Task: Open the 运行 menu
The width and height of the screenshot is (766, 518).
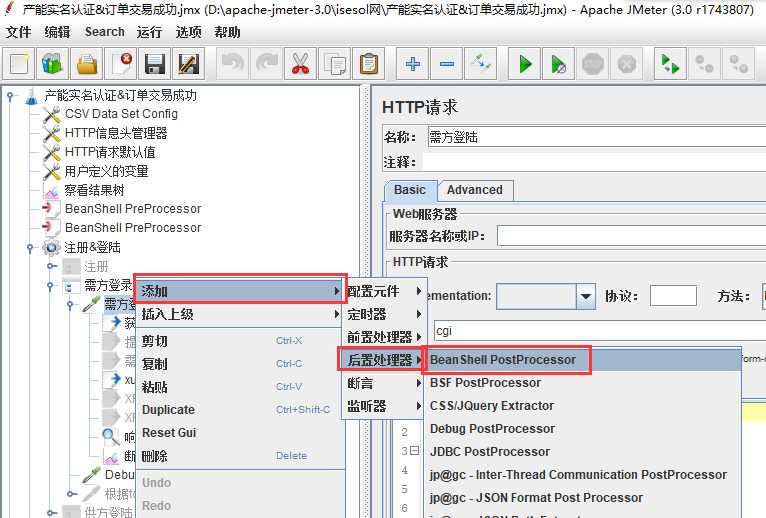Action: click(149, 32)
